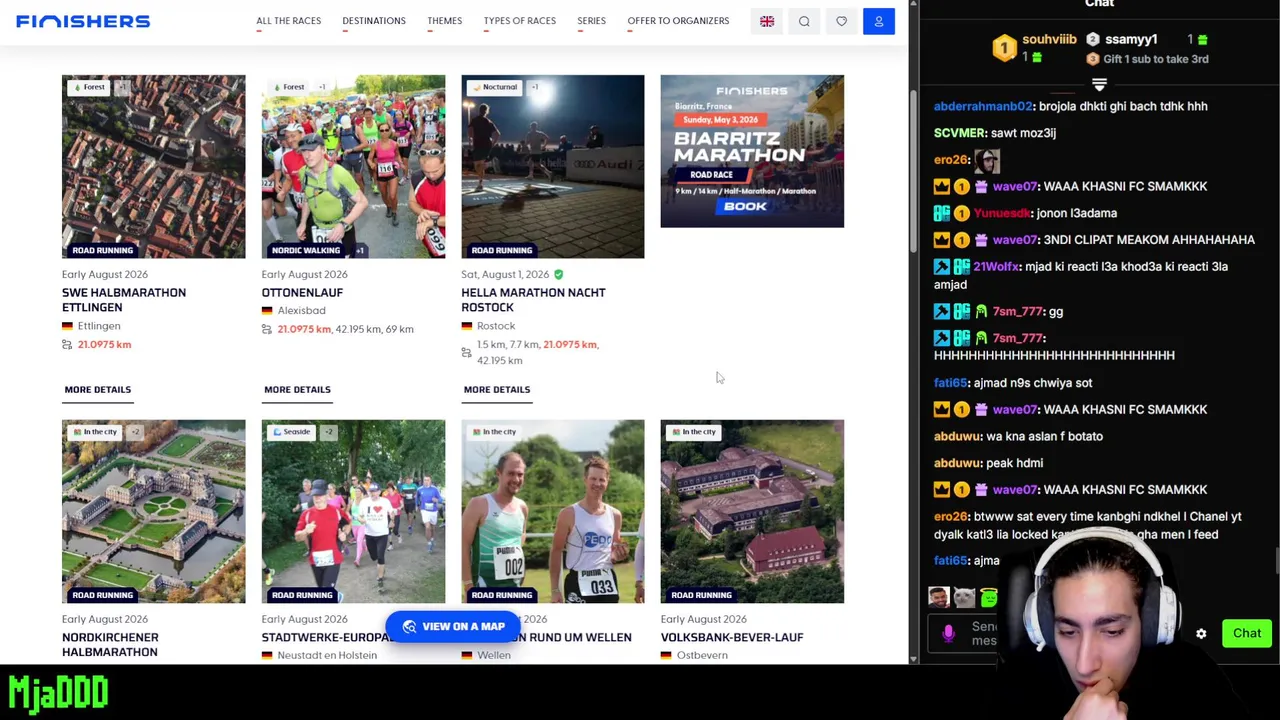Image resolution: width=1280 pixels, height=720 pixels.
Task: Click the distance icon under Alexisbad
Action: 267,329
